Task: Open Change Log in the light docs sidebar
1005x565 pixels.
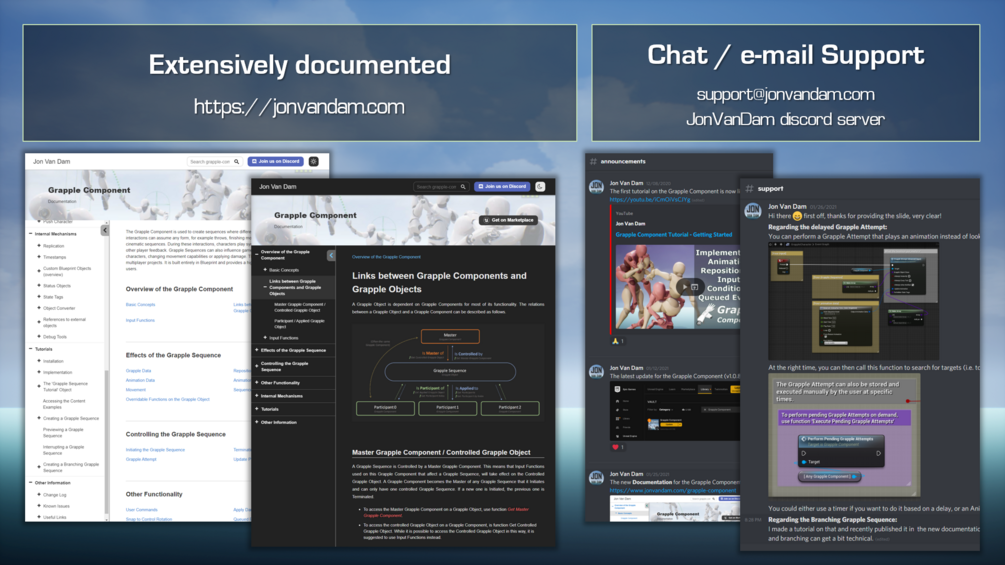Action: (54, 495)
